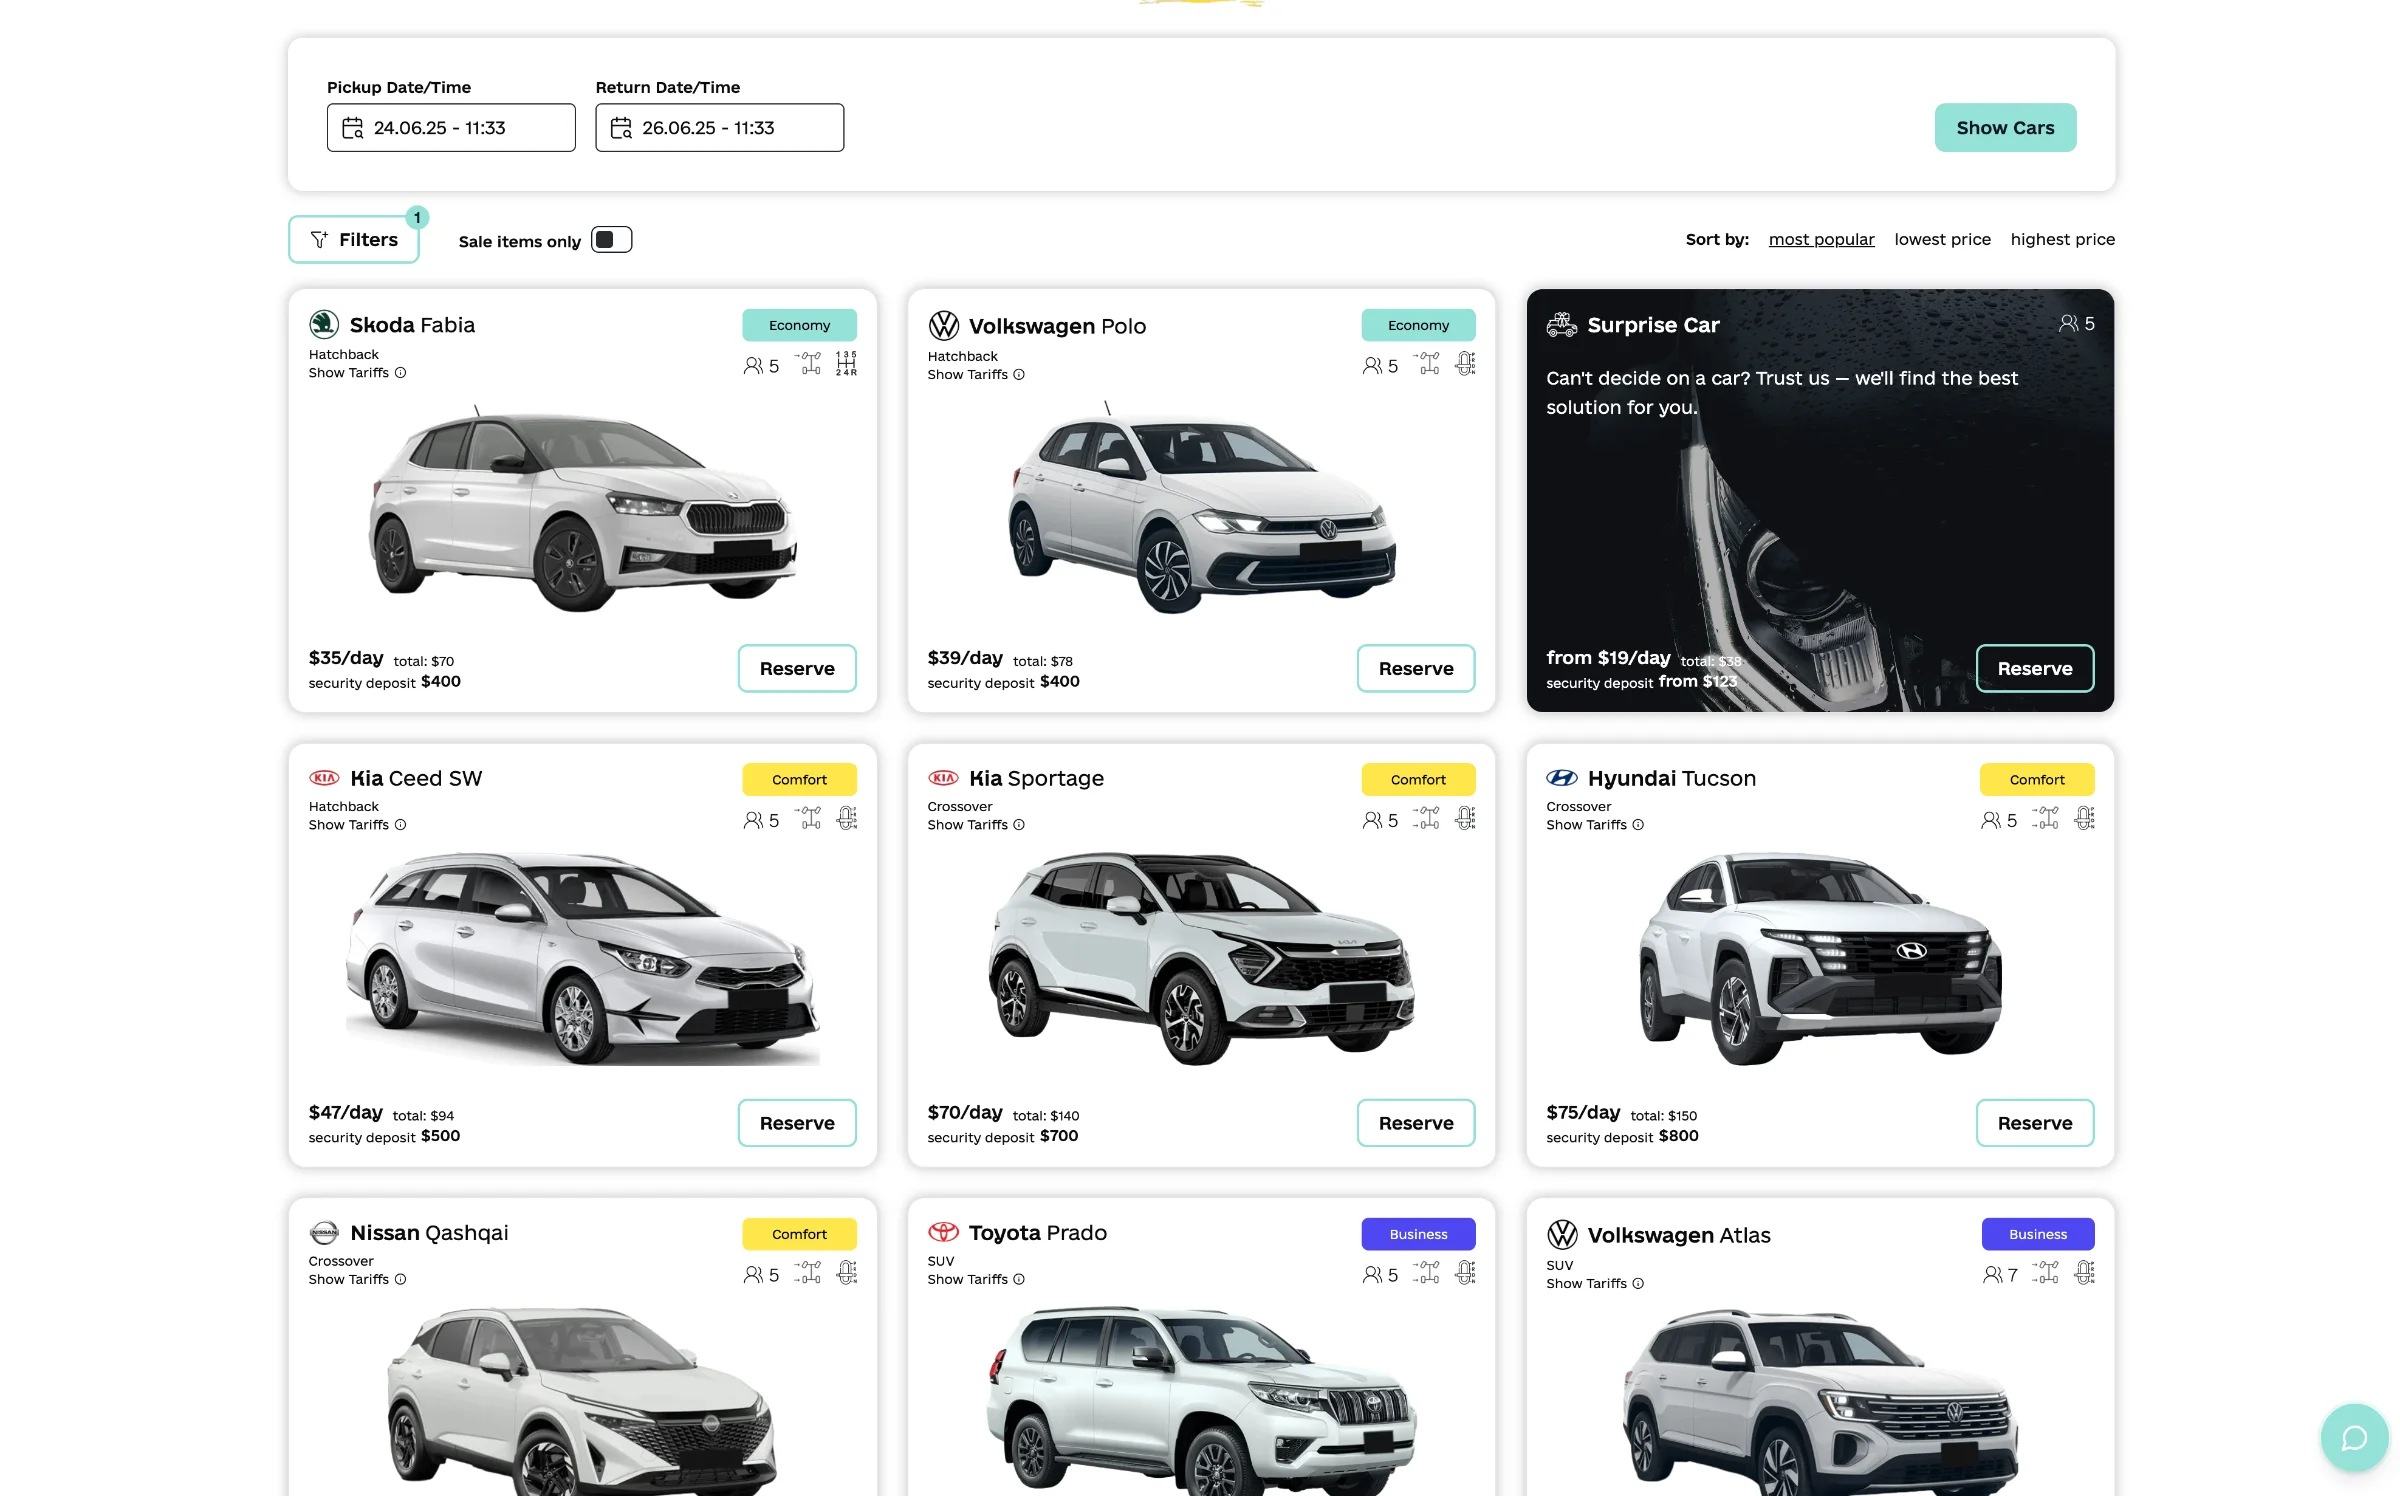This screenshot has height=1496, width=2400.
Task: Show Tariffs for Kia Ceed SW
Action: click(x=357, y=825)
